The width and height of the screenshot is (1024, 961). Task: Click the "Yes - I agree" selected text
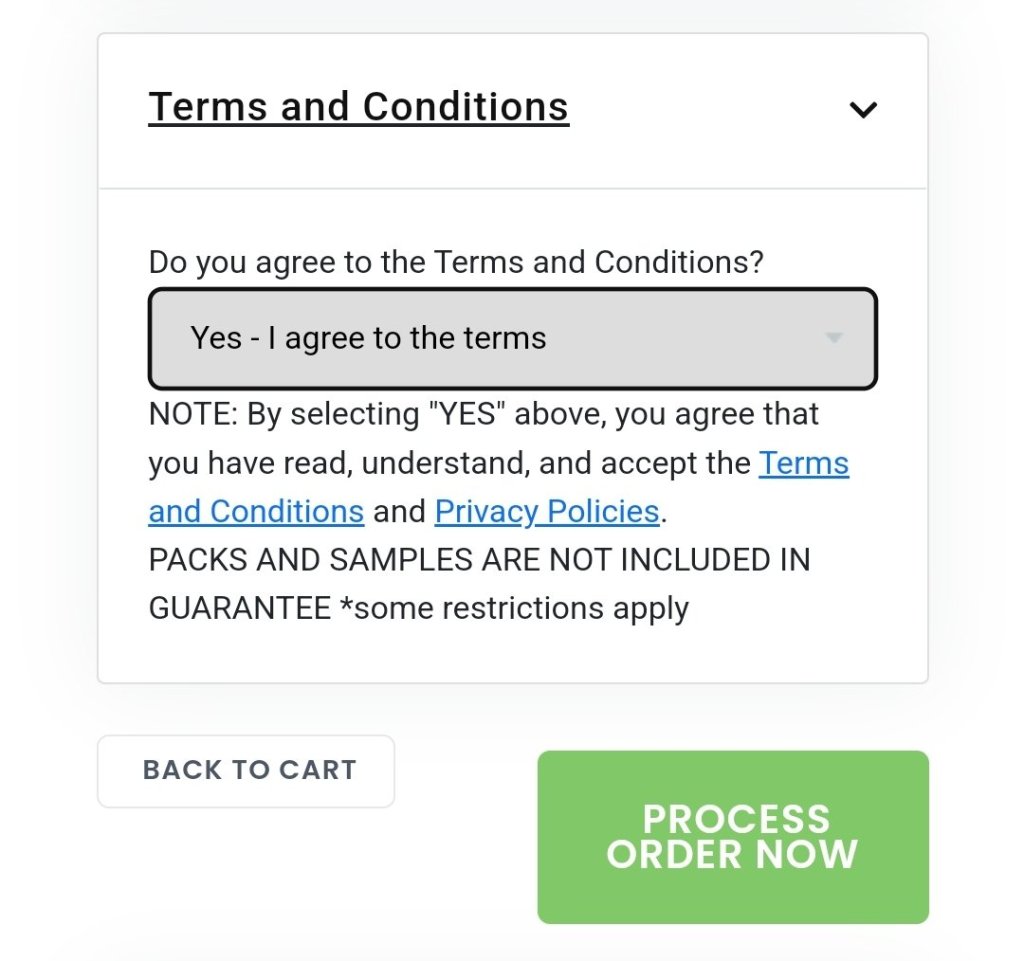click(x=368, y=338)
